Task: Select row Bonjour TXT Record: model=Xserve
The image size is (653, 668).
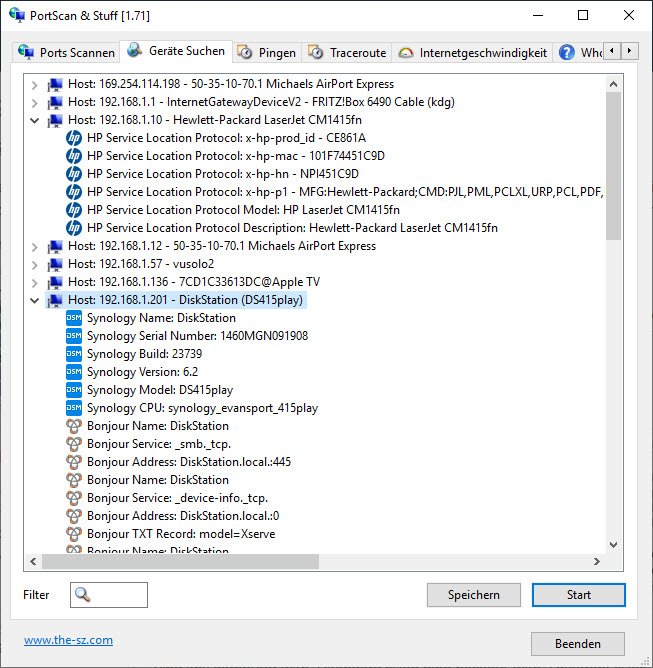Action: pos(181,534)
